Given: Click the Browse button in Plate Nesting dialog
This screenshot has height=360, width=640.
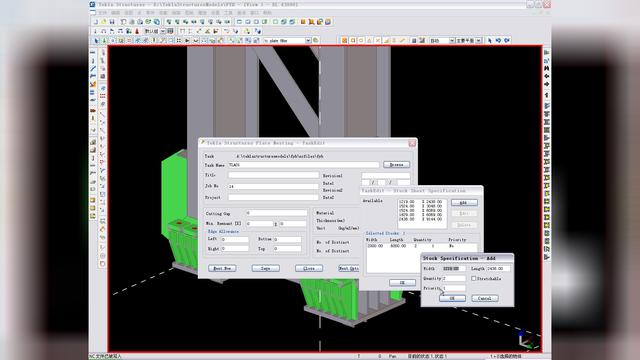Looking at the screenshot, I should [396, 164].
